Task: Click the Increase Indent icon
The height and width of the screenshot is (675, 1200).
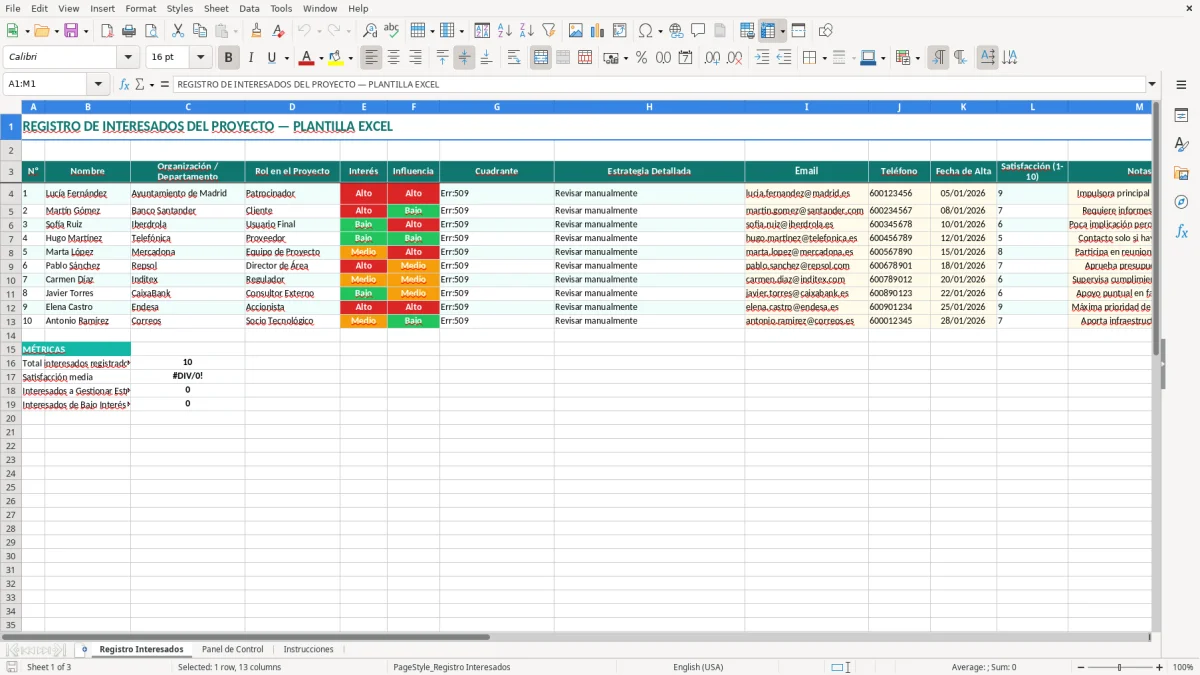Action: [762, 58]
